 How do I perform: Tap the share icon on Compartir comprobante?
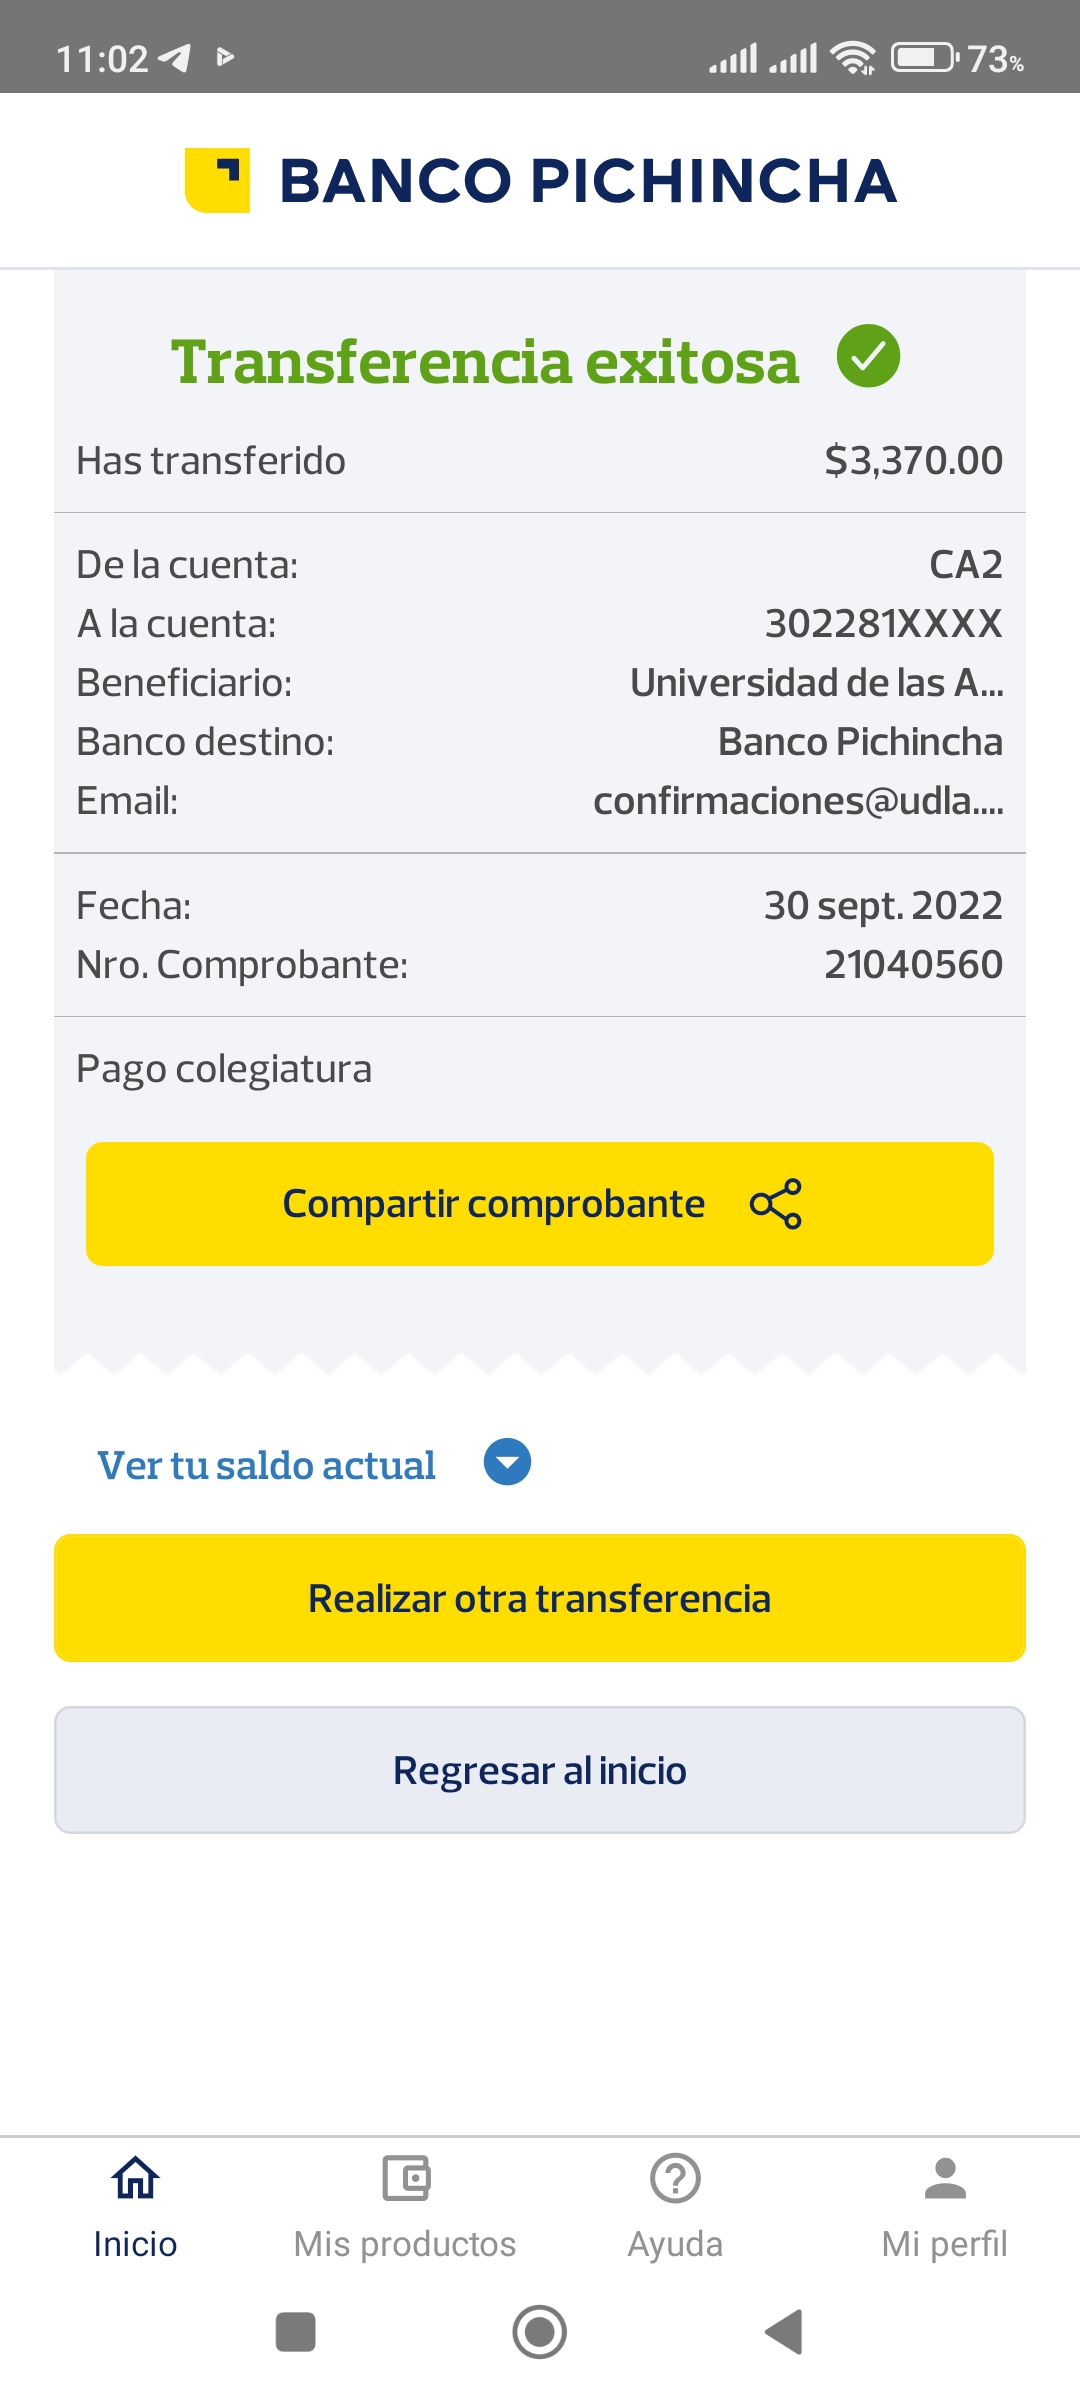[x=776, y=1204]
